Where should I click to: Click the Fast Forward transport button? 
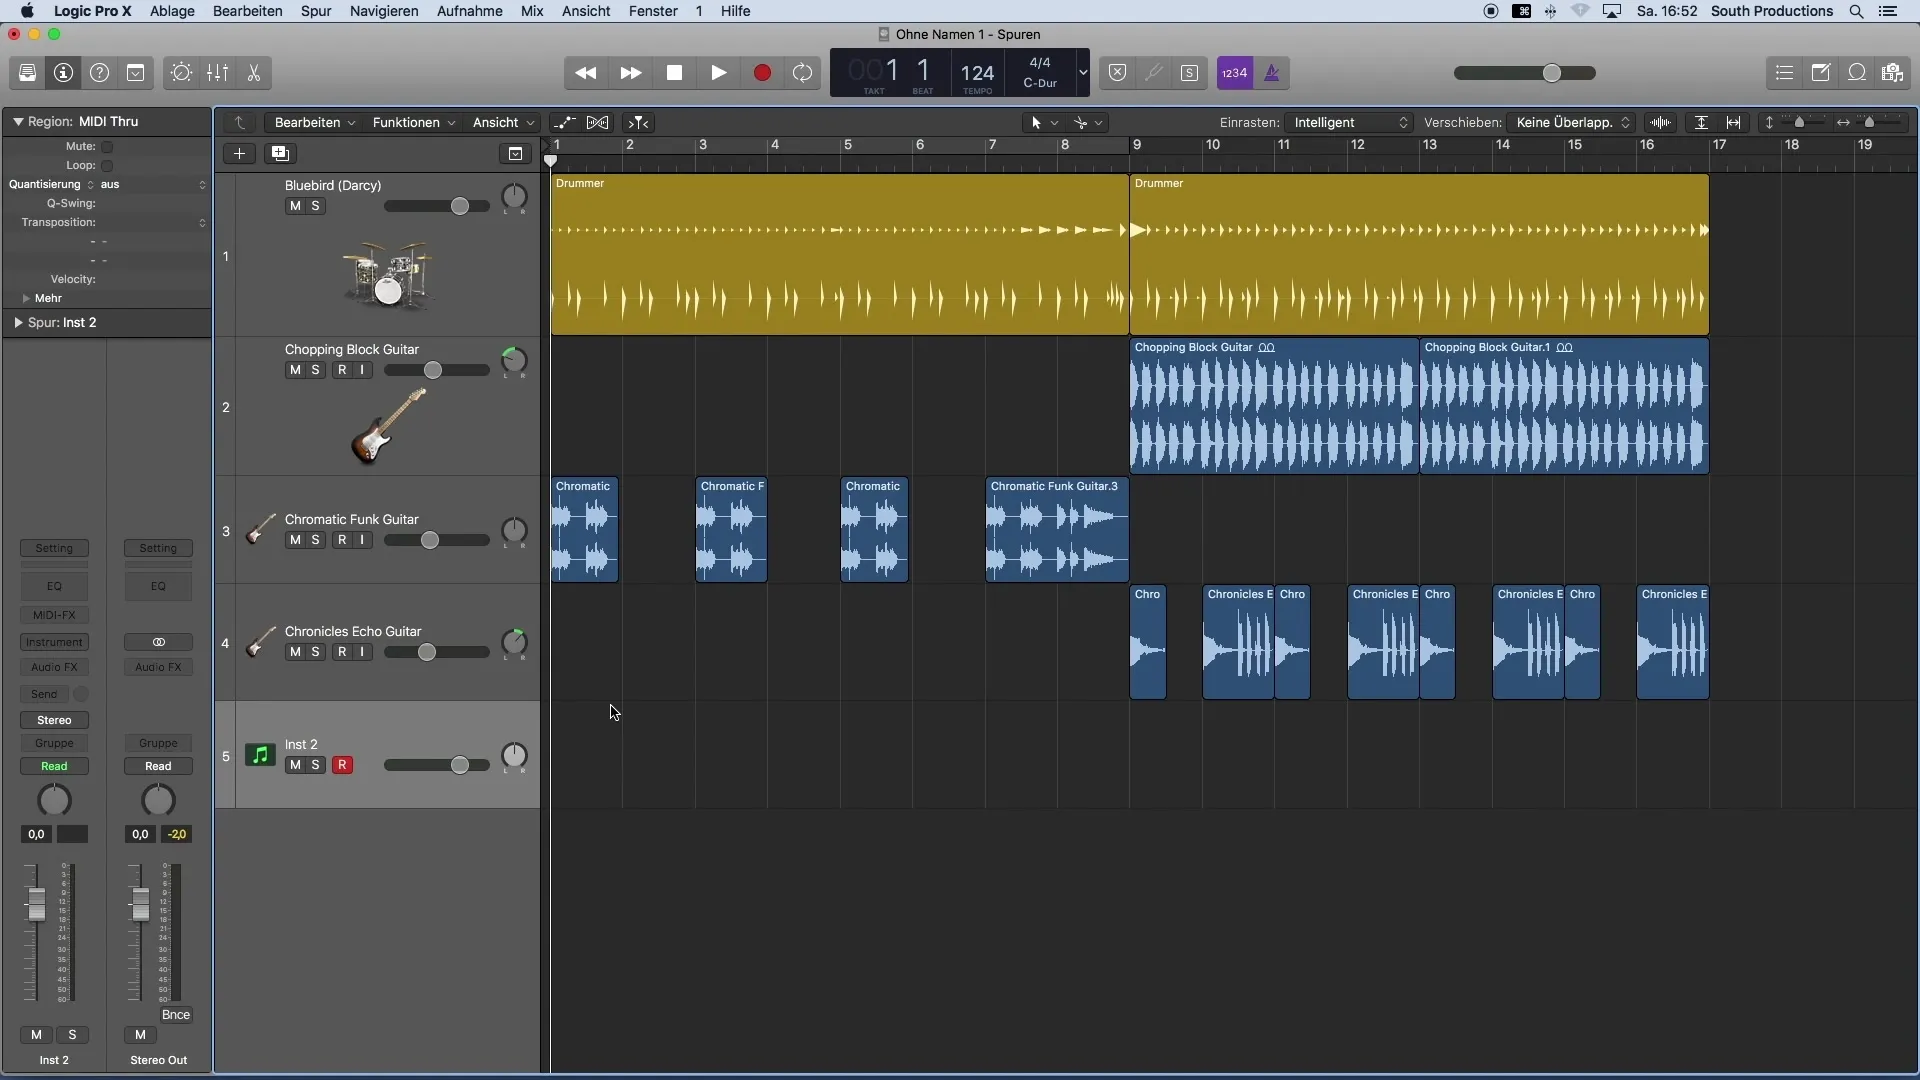coord(630,73)
